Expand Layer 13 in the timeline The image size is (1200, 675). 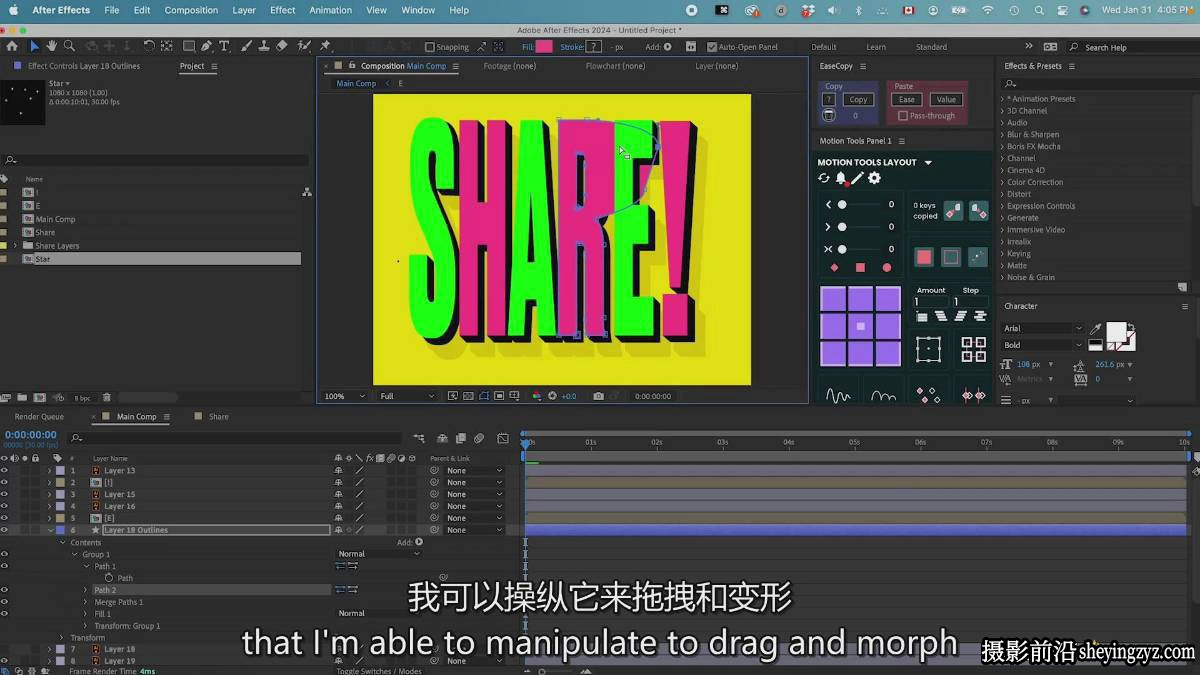click(49, 470)
